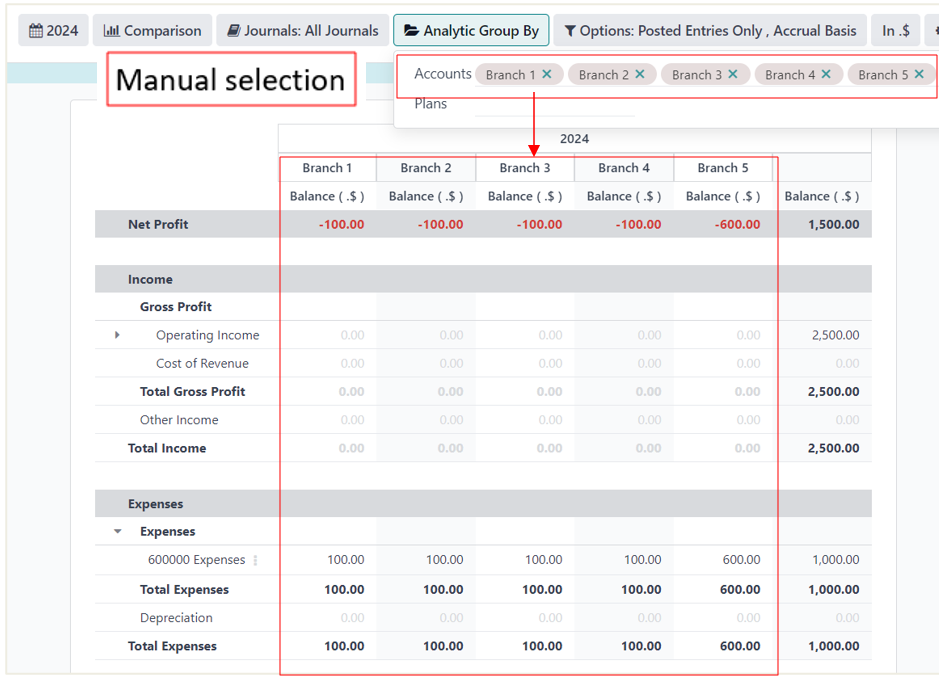Click Total Gross Profit total value 2,500.00
This screenshot has width=939, height=684.
coord(834,392)
